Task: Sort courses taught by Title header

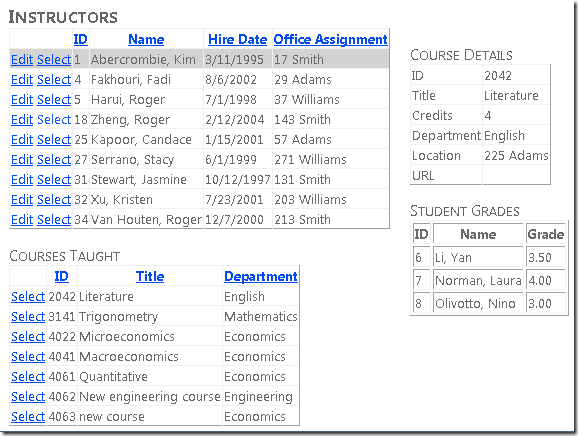Action: tap(150, 276)
